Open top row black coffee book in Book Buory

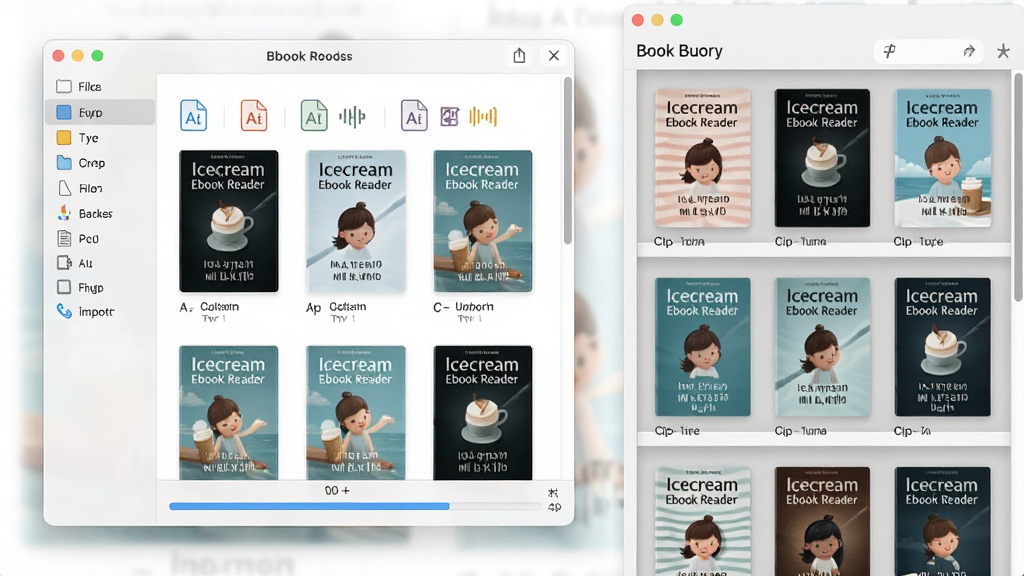pyautogui.click(x=822, y=158)
